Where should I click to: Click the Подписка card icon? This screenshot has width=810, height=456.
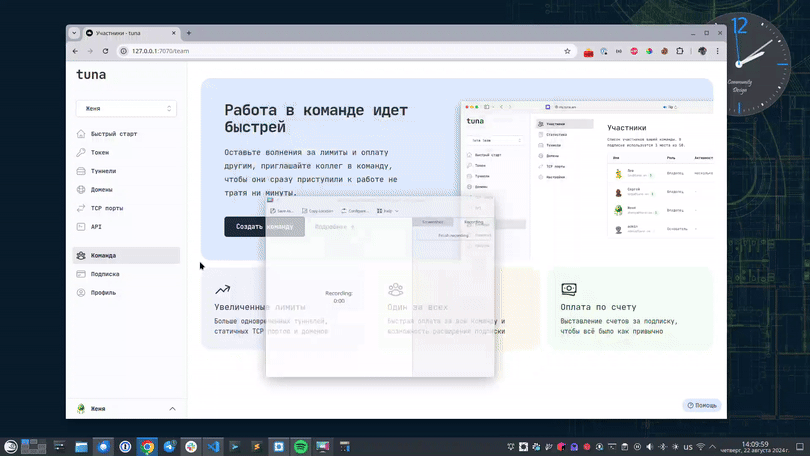tap(80, 274)
